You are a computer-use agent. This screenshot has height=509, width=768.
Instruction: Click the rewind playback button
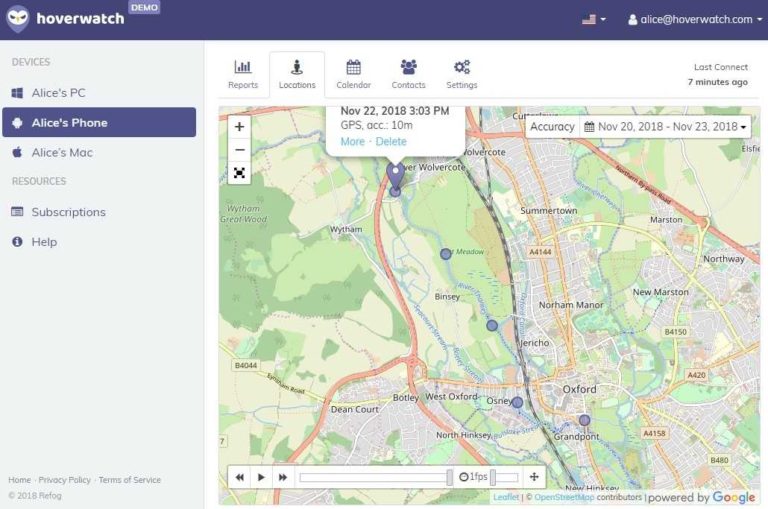[240, 477]
